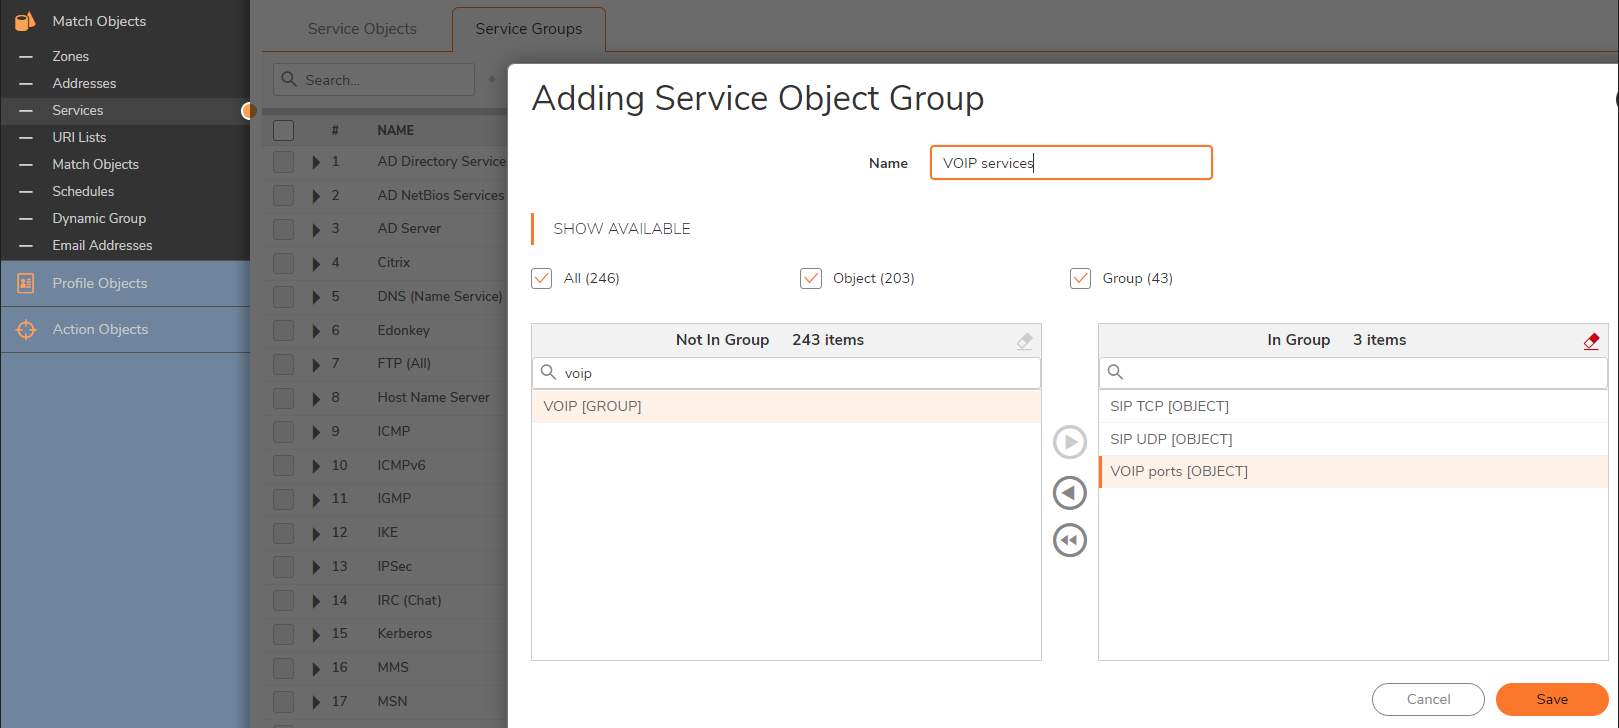Screen dimensions: 1619x728
Task: Cancel adding the service group
Action: [x=1428, y=699]
